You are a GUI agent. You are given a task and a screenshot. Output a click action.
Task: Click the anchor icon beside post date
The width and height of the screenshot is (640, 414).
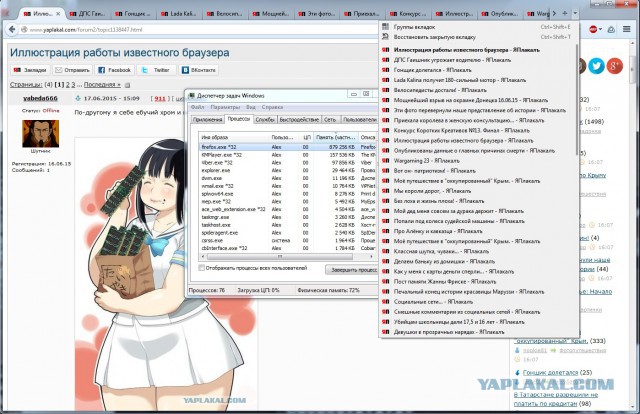click(78, 98)
